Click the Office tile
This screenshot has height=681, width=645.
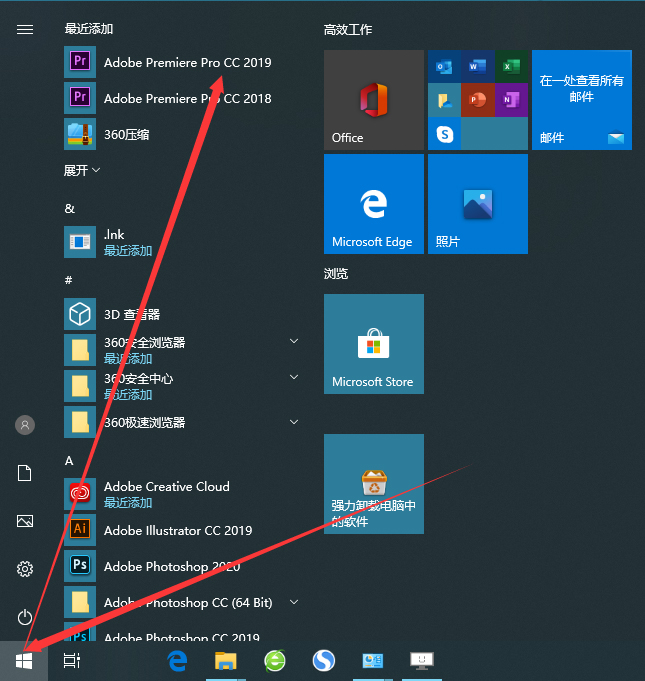pos(373,100)
